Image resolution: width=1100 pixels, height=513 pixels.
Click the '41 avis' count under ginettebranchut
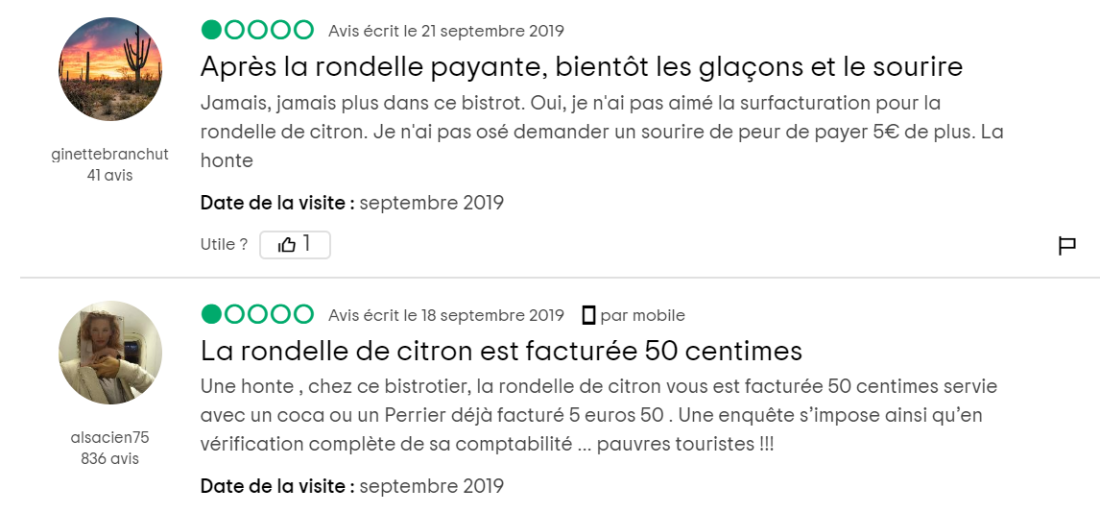pos(110,175)
